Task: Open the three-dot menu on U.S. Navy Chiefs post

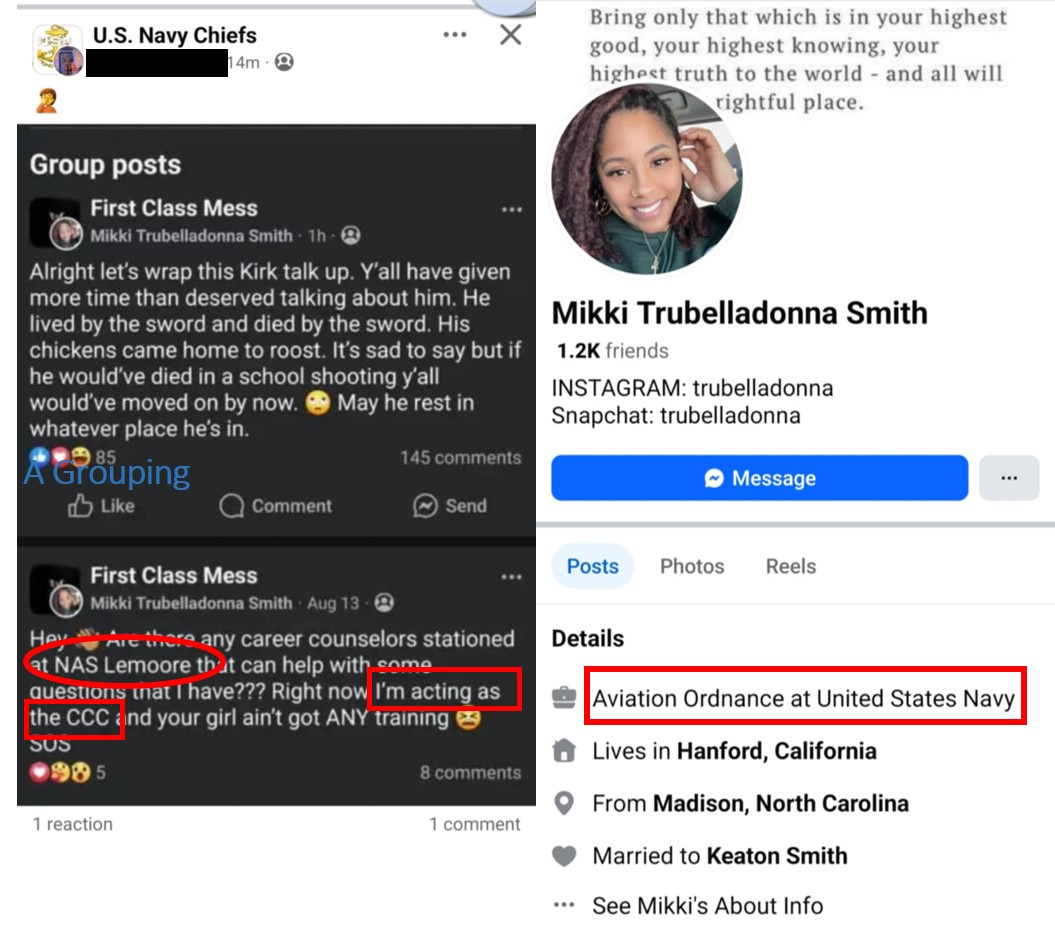Action: click(x=455, y=34)
